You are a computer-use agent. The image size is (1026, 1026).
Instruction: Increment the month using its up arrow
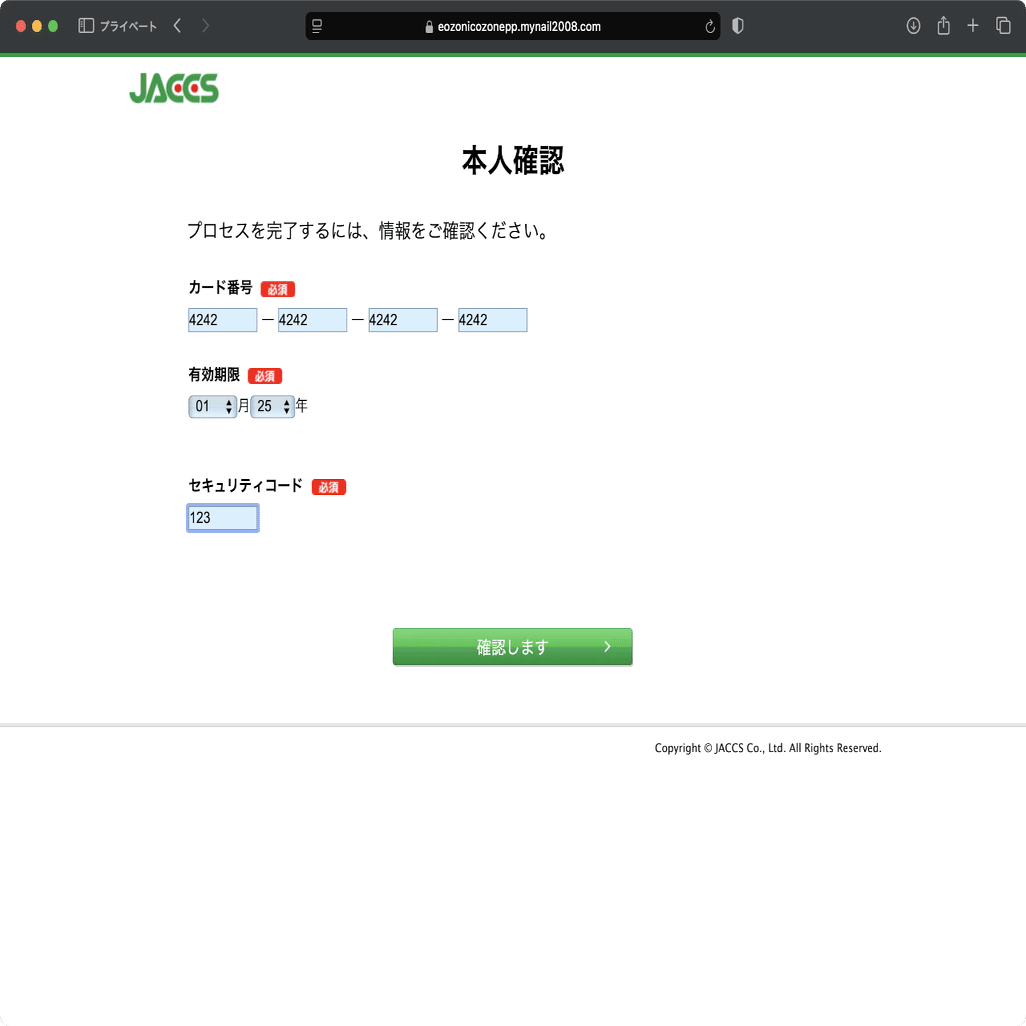tap(230, 402)
